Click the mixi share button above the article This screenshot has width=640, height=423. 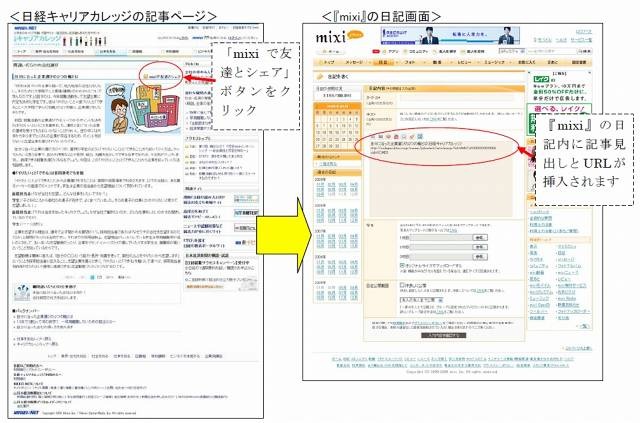pos(162,76)
